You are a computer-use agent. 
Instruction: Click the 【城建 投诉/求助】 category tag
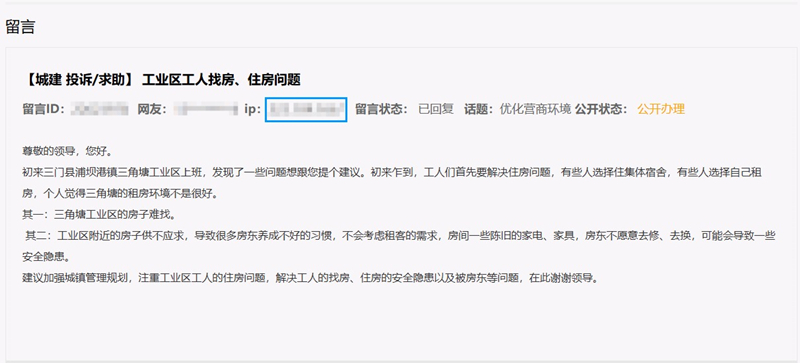tap(80, 80)
